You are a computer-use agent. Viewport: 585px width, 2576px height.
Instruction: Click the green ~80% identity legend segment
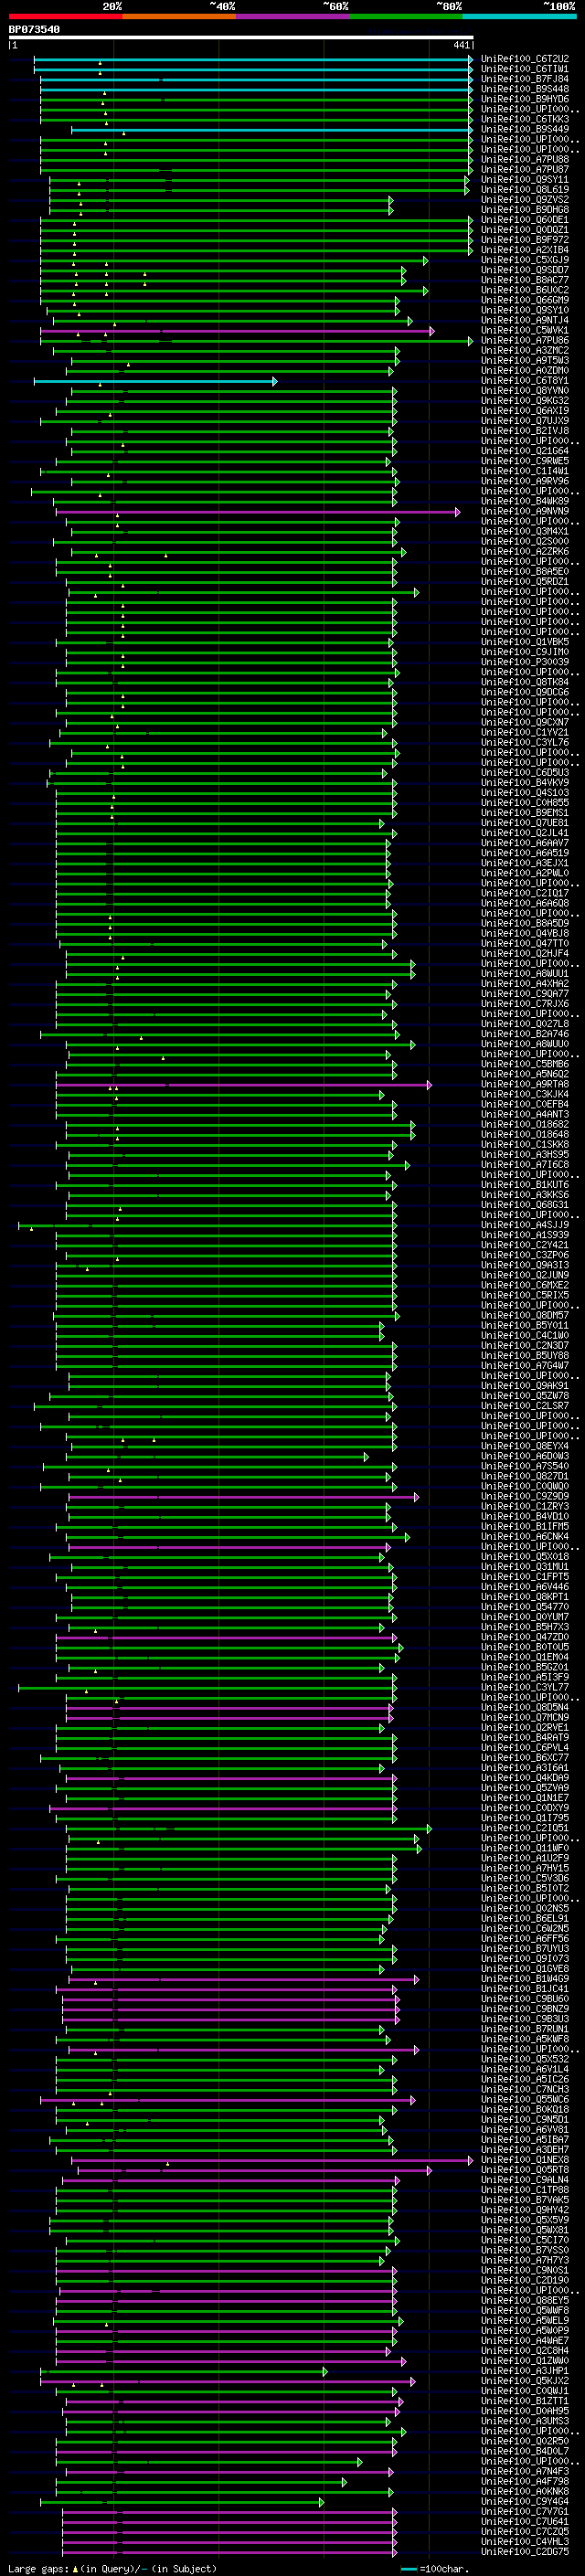406,17
